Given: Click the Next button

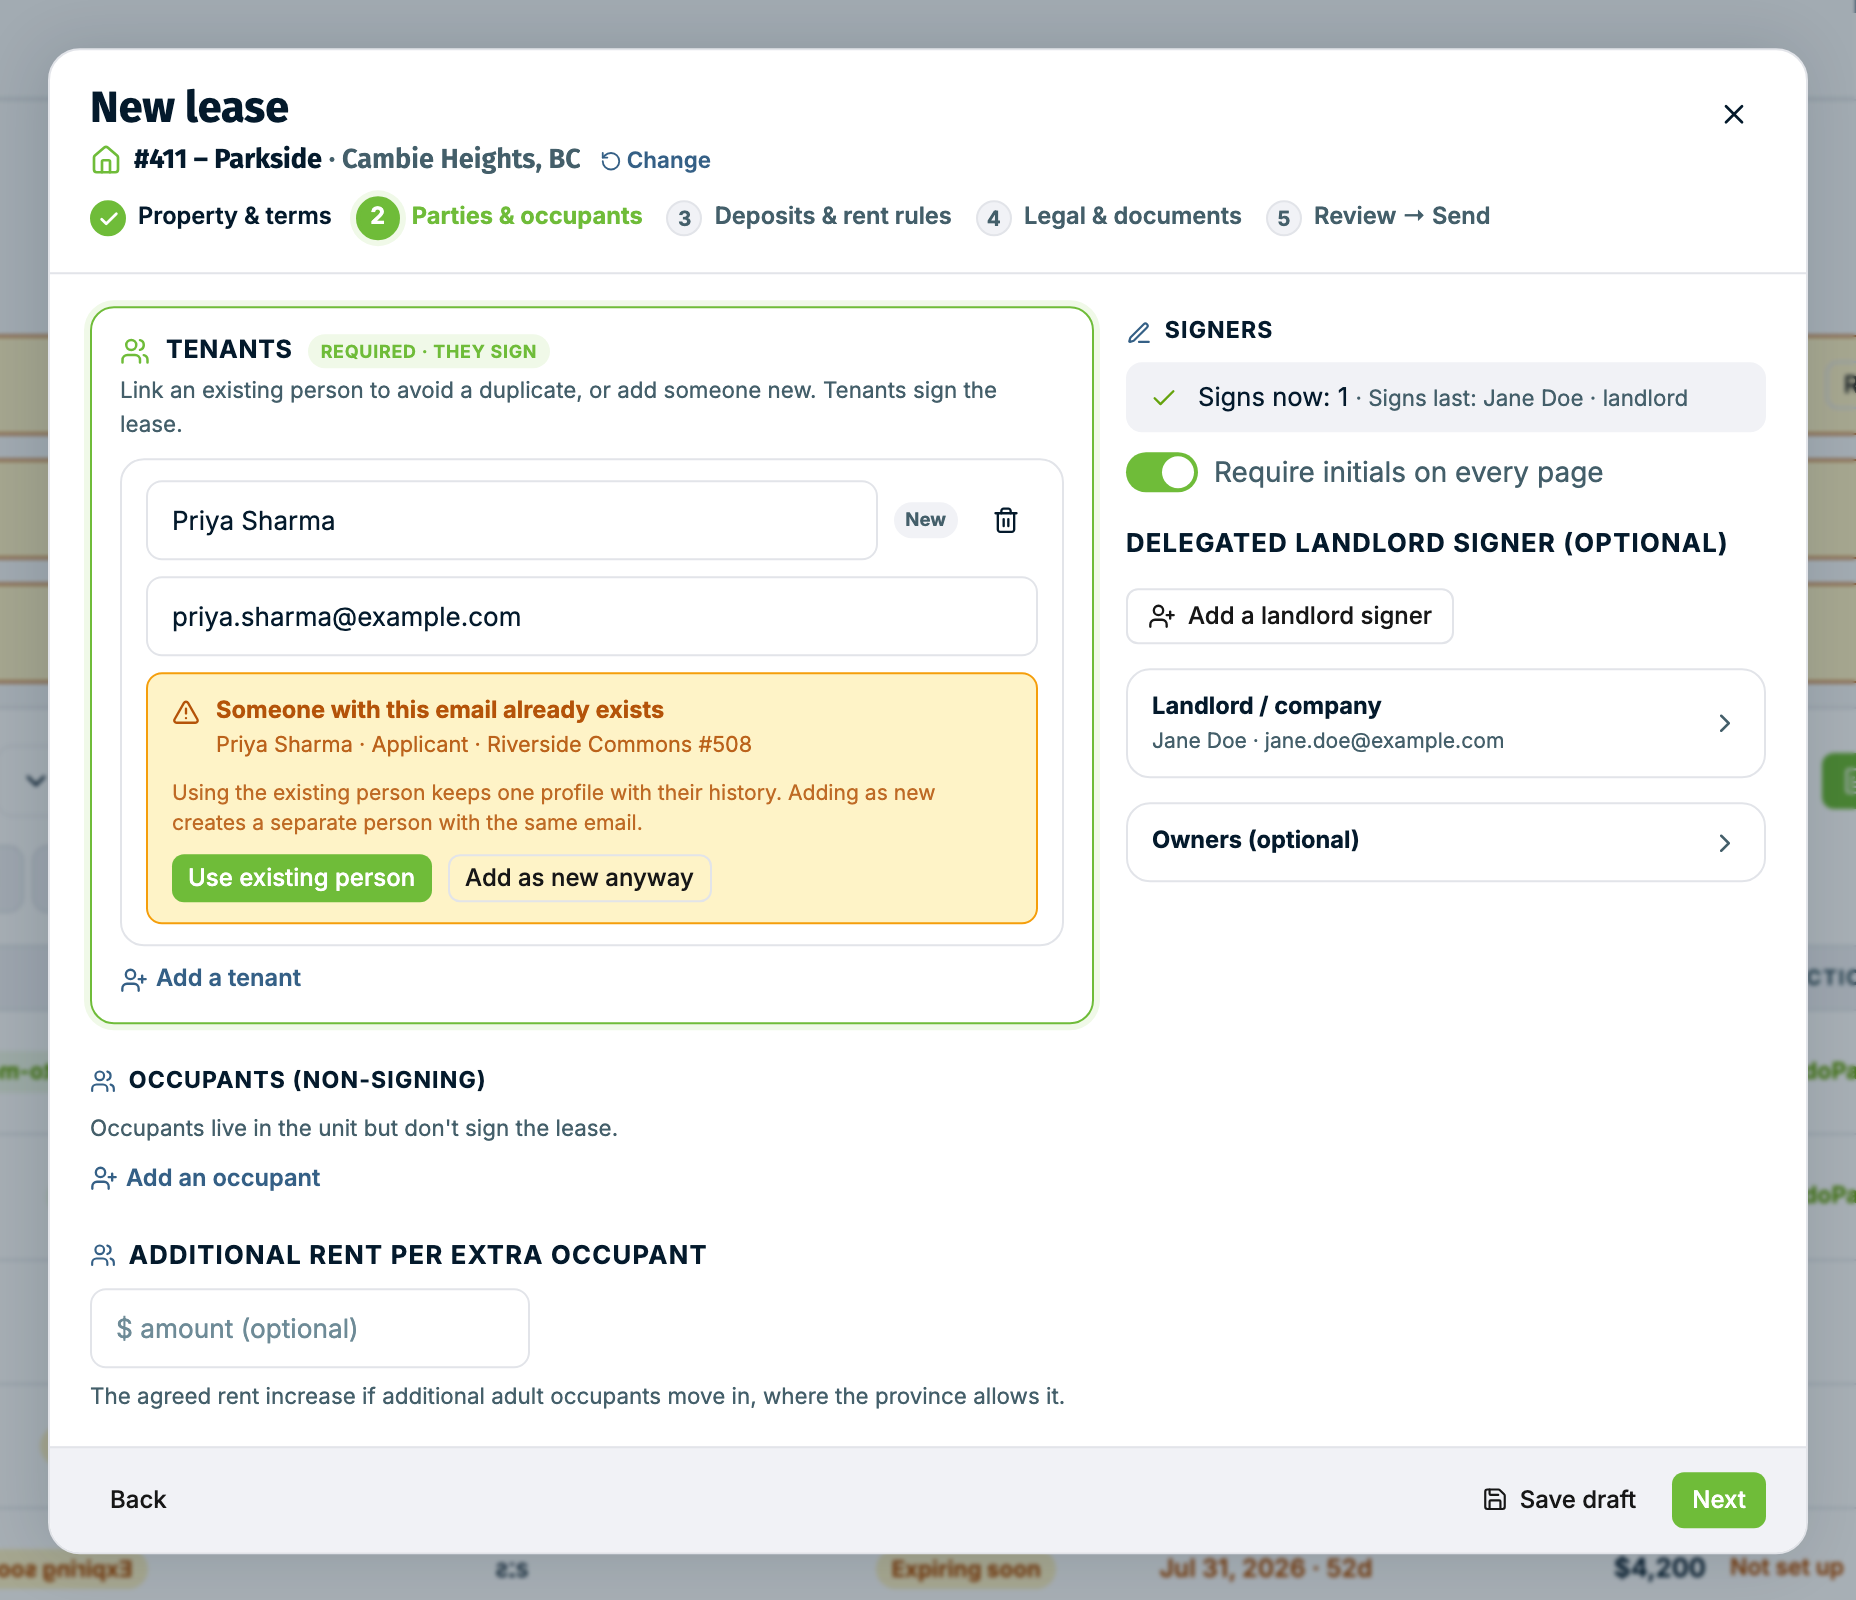Looking at the screenshot, I should (x=1719, y=1500).
